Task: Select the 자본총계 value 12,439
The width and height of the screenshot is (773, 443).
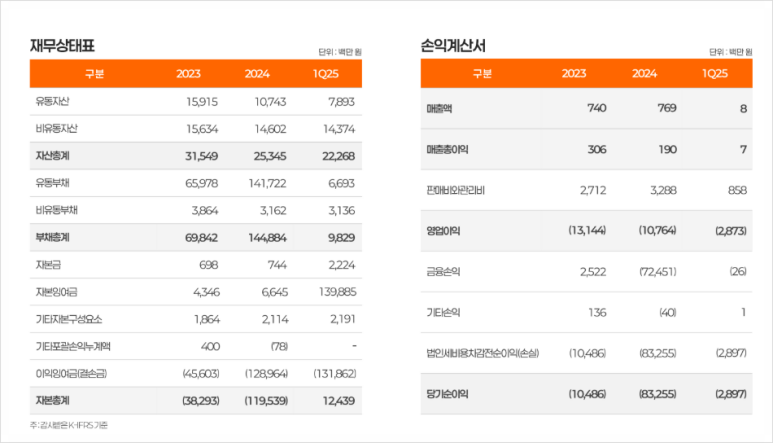Action: 339,401
